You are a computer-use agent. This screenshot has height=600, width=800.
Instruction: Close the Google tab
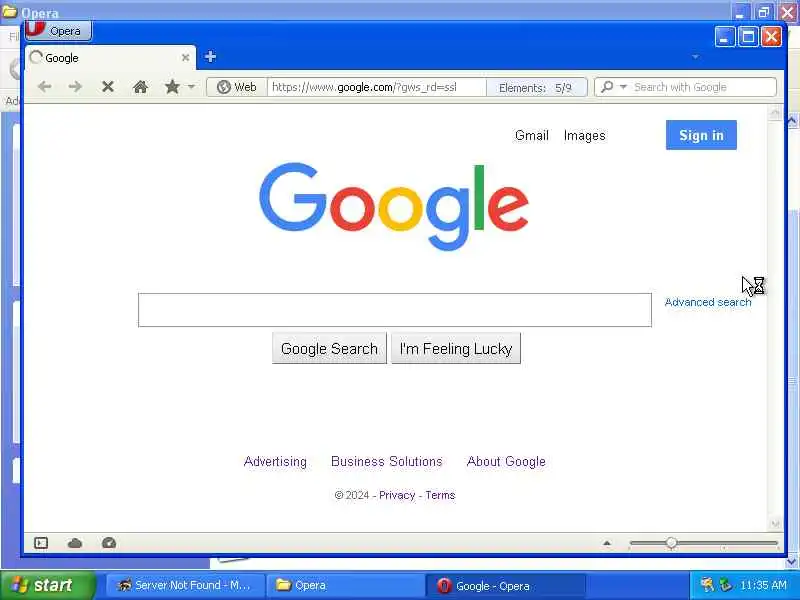pos(186,58)
